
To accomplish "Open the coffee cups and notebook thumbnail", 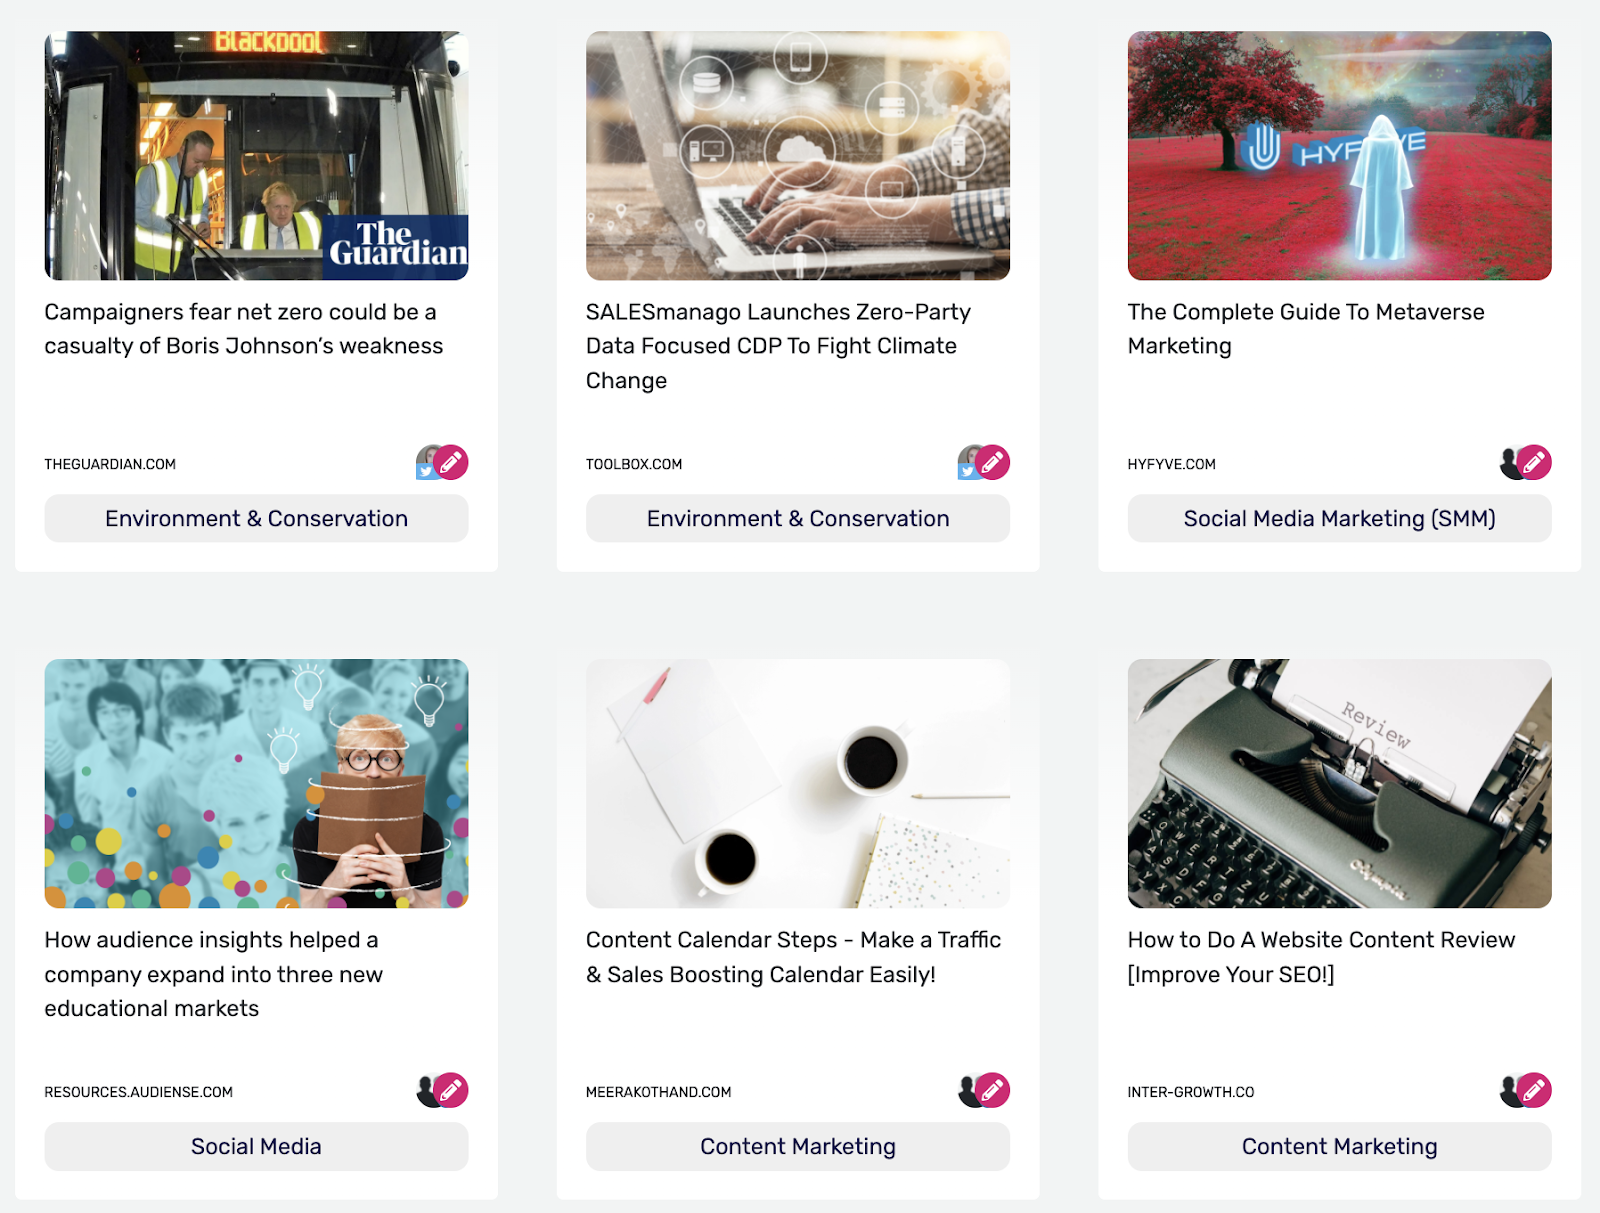I will click(798, 783).
